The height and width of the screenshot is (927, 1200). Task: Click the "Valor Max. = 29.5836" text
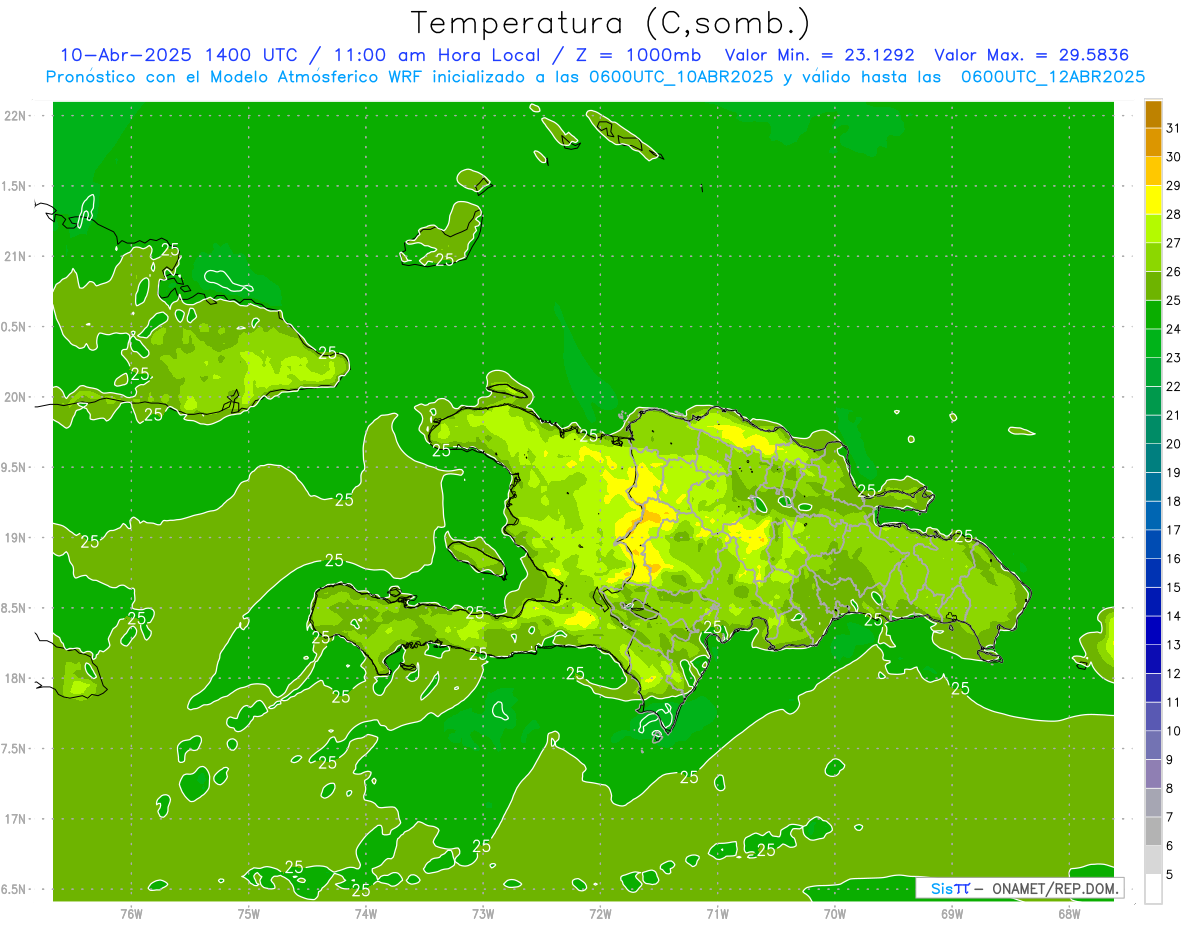[x=1031, y=55]
